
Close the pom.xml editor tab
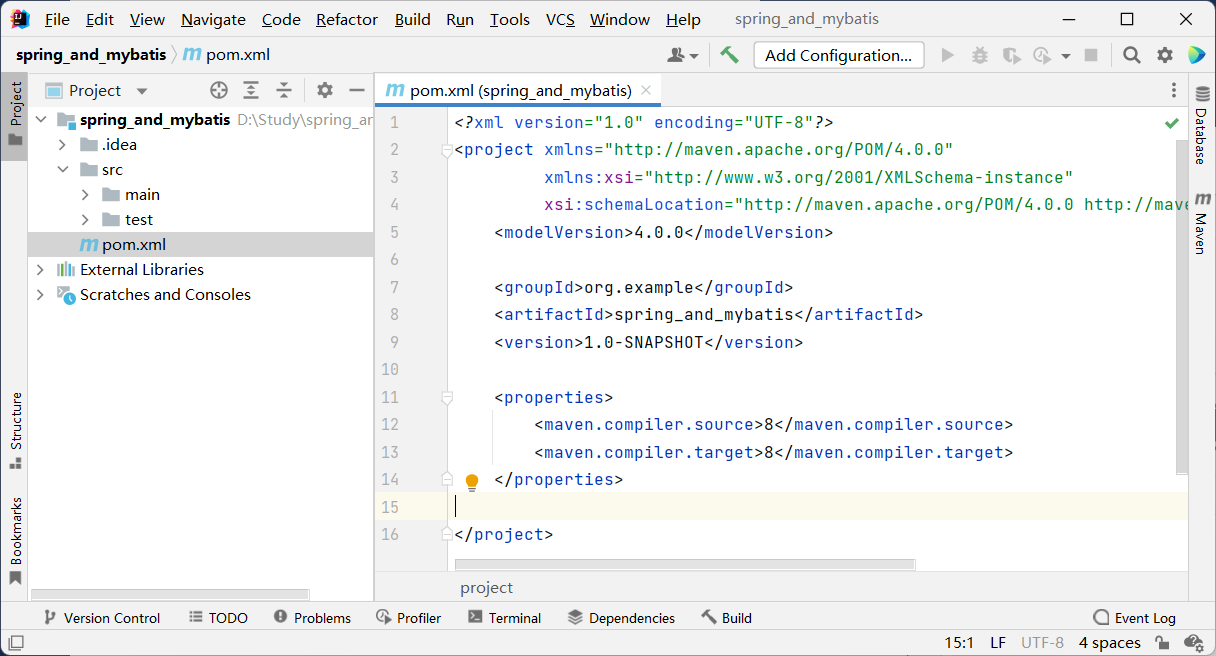(647, 90)
